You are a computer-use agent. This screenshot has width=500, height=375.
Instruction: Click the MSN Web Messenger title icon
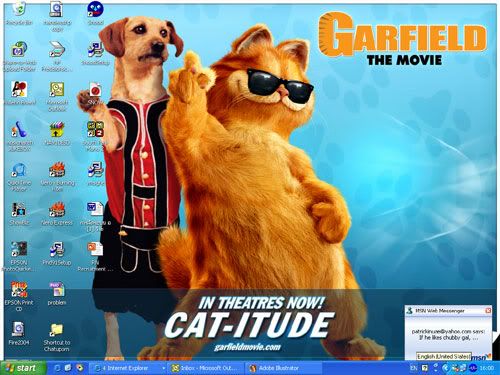pyautogui.click(x=410, y=311)
